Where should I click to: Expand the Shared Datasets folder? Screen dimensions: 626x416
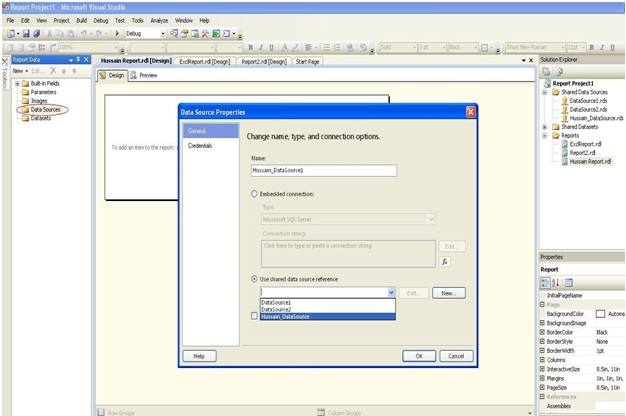click(x=545, y=127)
